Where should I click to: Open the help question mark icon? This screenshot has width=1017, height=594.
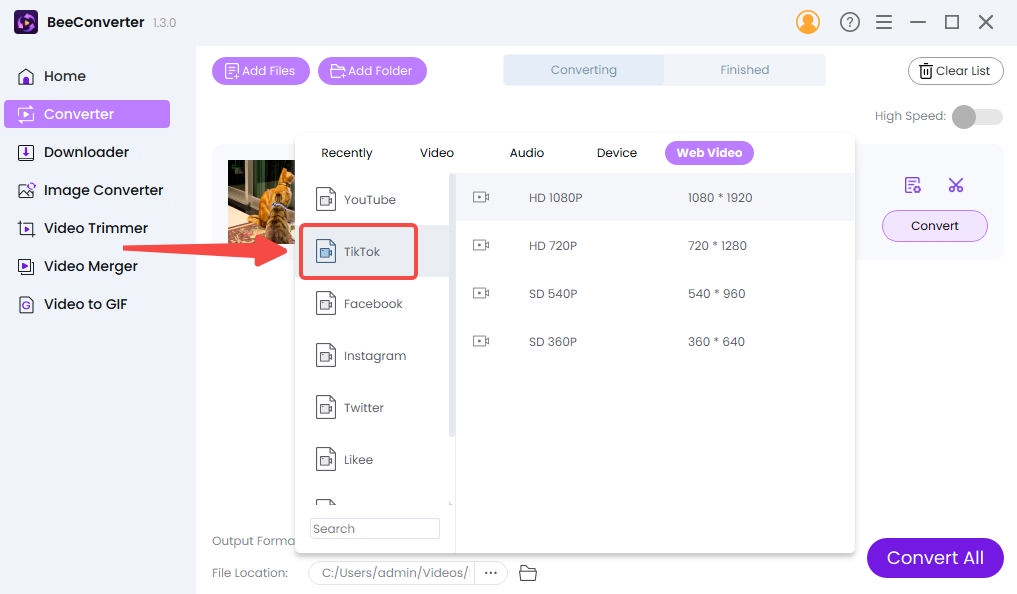tap(849, 22)
